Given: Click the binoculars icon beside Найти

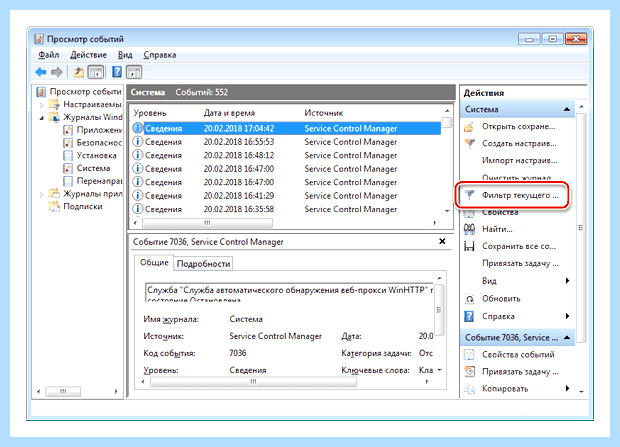Looking at the screenshot, I should click(x=469, y=229).
